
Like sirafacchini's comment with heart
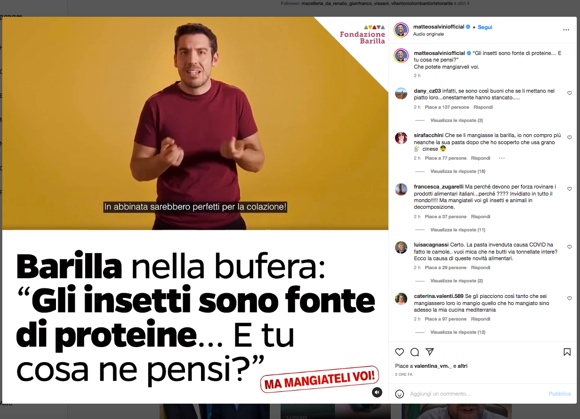[570, 137]
